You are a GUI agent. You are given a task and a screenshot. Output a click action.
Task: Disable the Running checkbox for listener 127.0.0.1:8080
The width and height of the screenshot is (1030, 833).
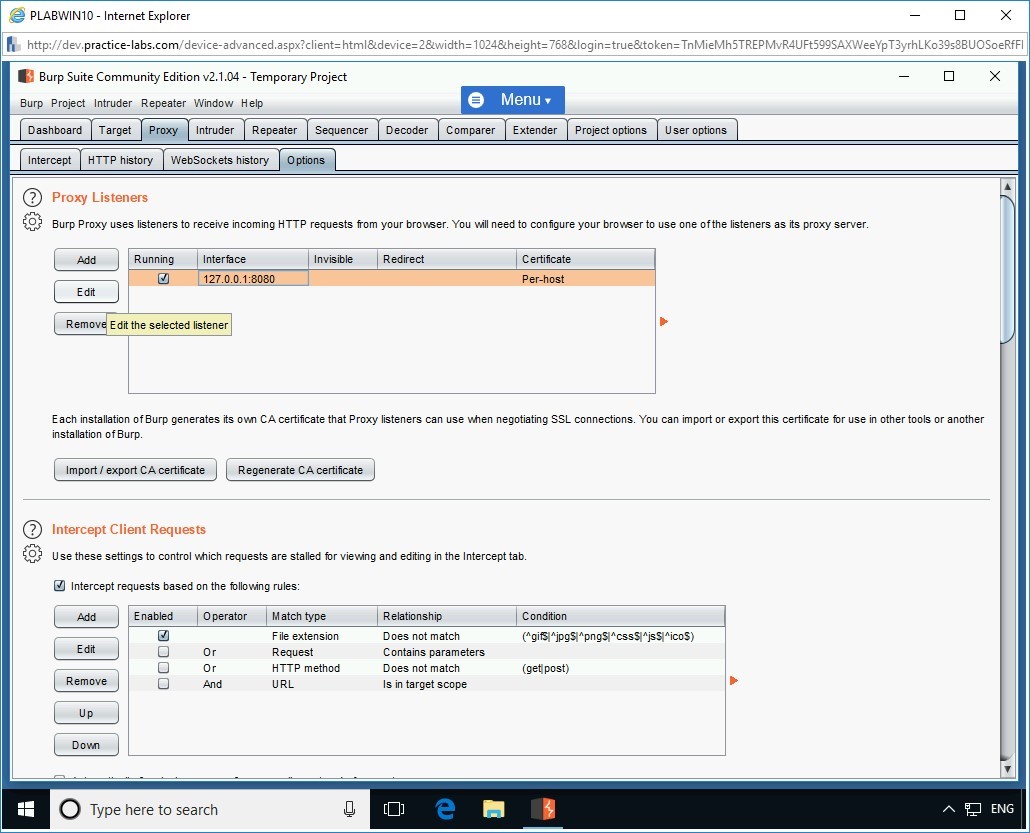(x=162, y=278)
